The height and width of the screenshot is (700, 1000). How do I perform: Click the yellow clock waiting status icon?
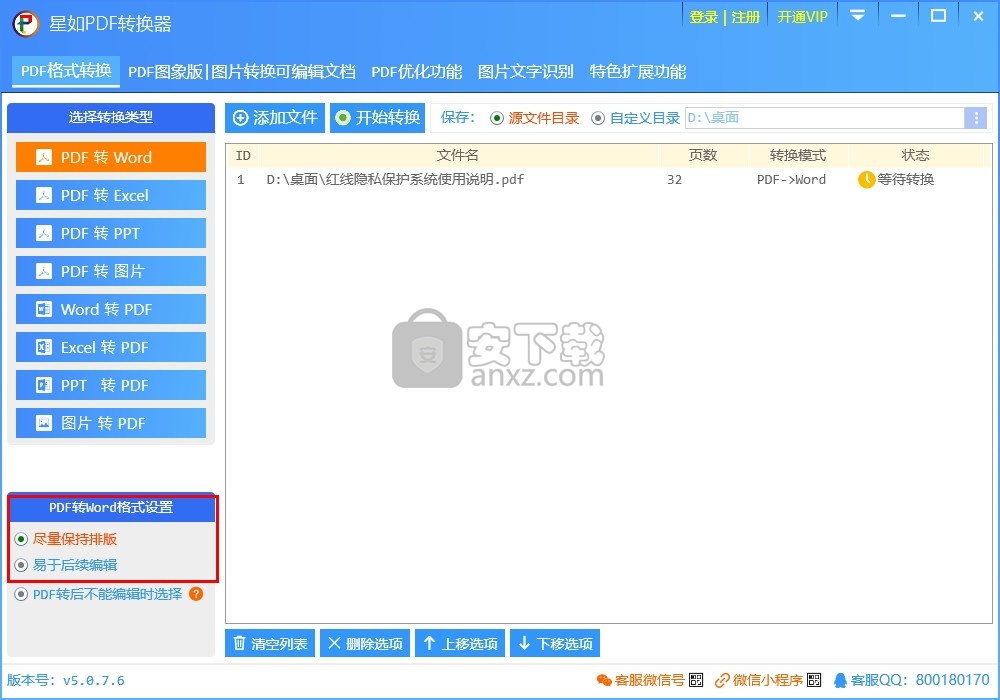[x=866, y=180]
